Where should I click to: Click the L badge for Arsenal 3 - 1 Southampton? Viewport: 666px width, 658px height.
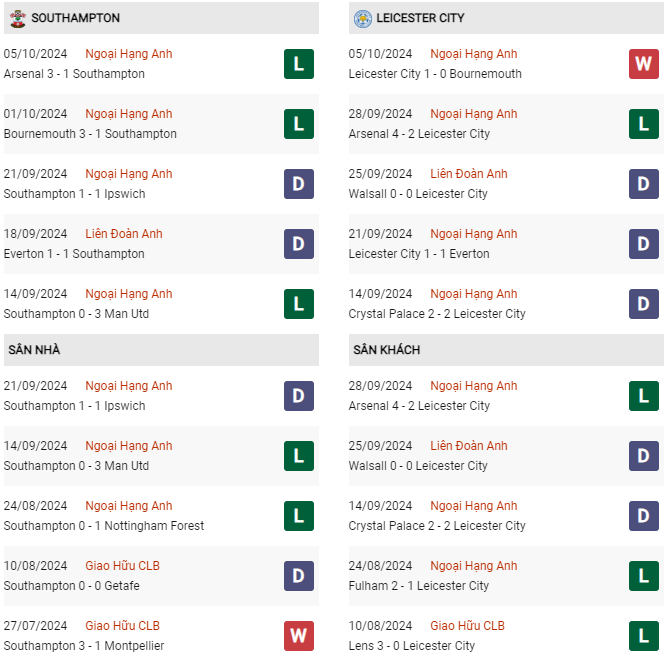coord(299,64)
